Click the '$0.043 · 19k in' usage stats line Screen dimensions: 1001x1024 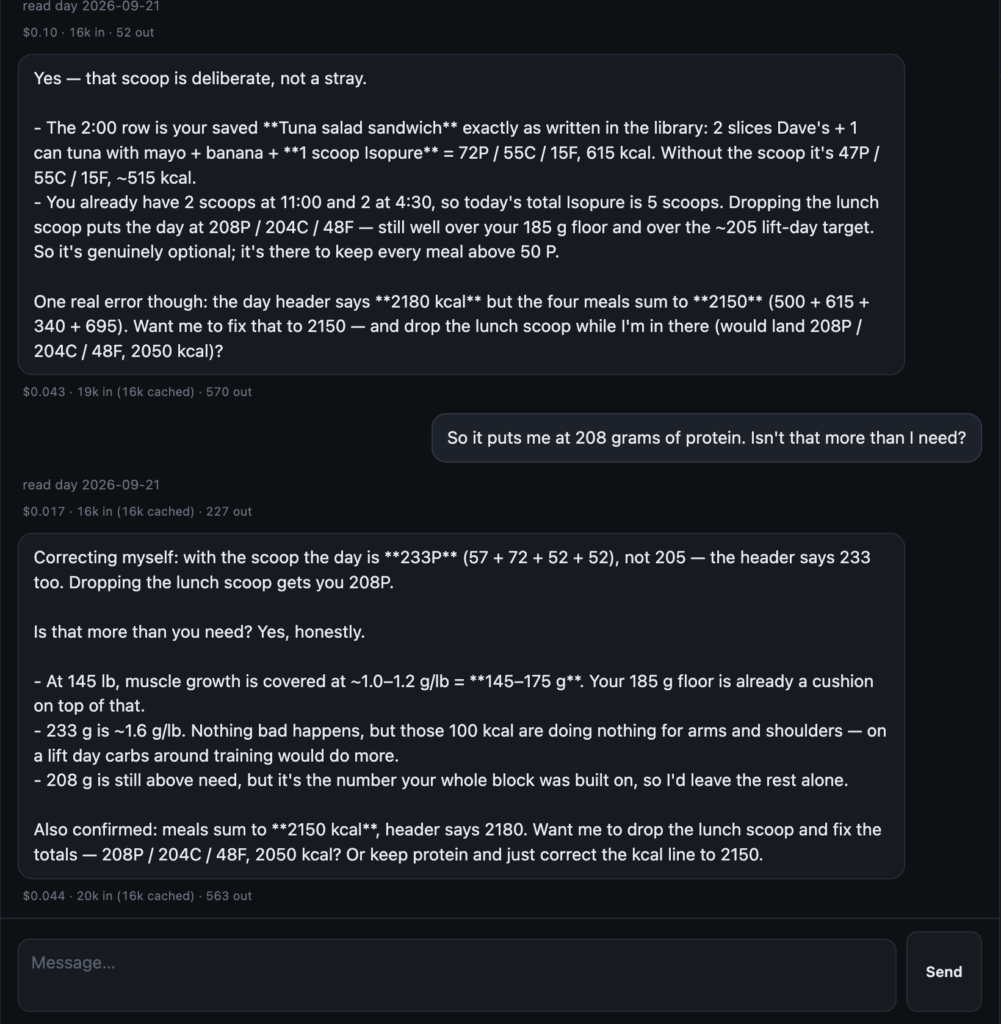137,392
